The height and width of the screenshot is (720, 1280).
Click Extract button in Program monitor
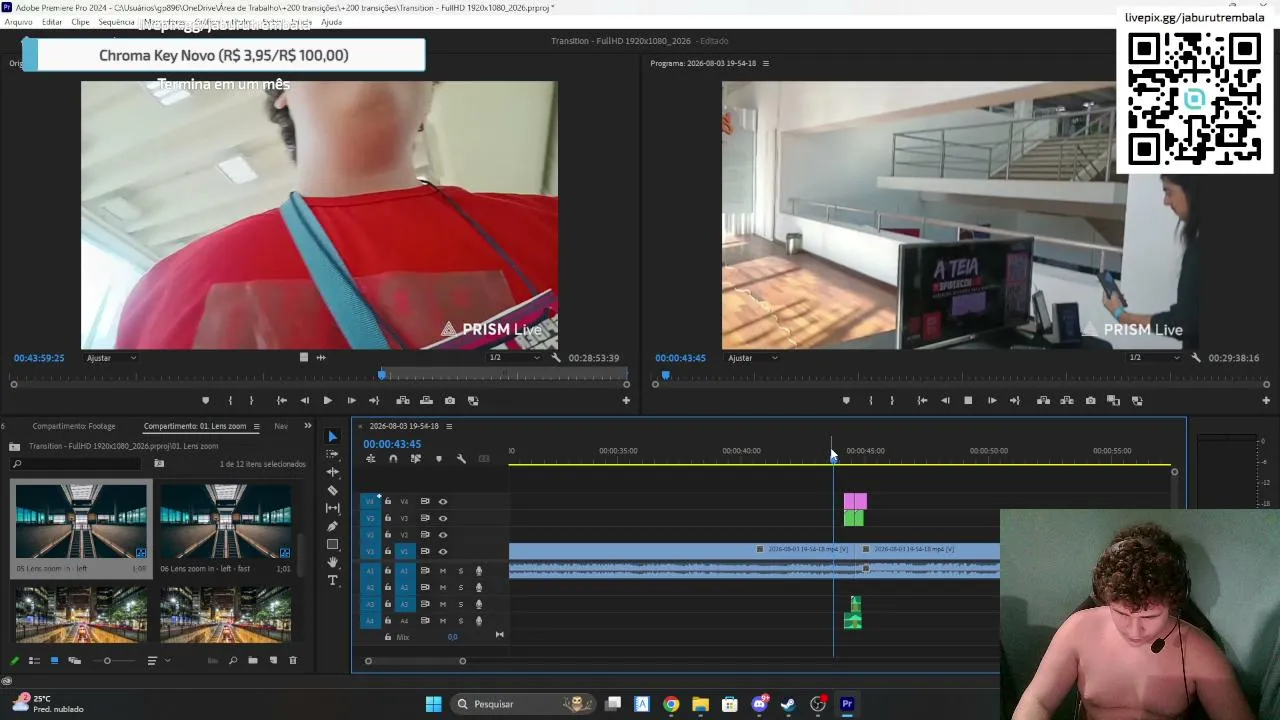click(1067, 401)
